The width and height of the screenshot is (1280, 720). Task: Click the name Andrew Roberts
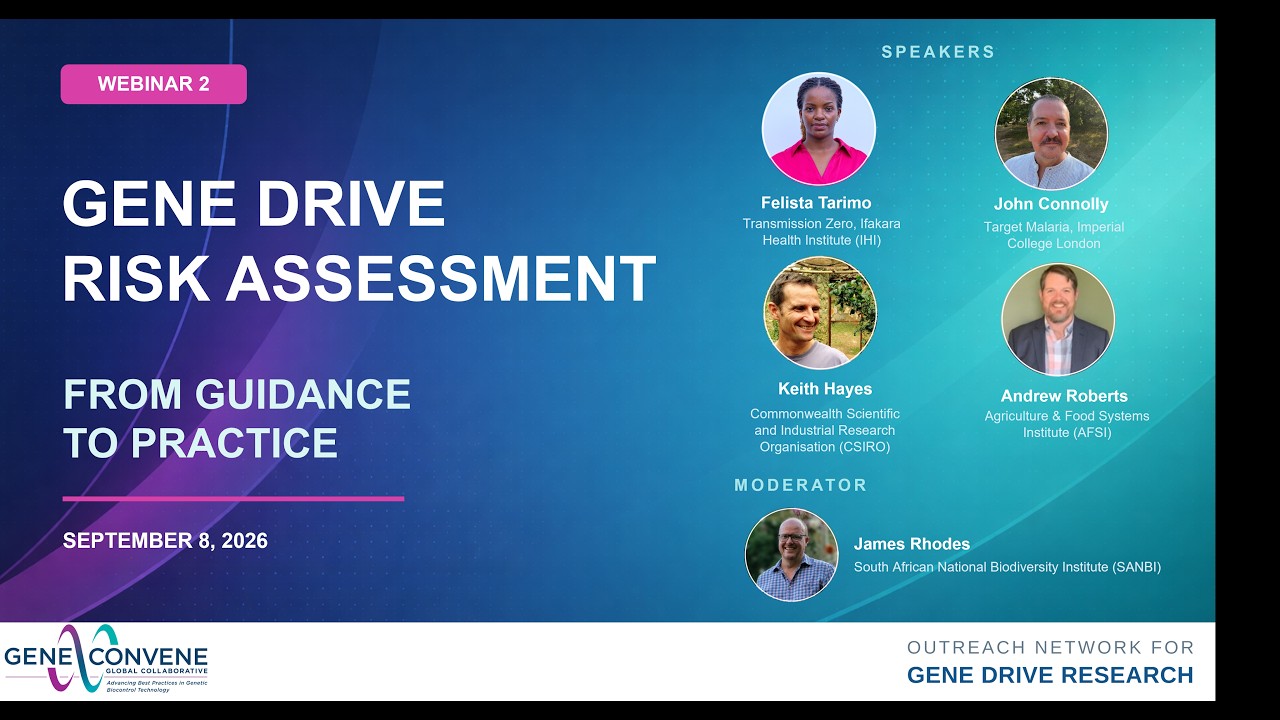(x=1064, y=396)
